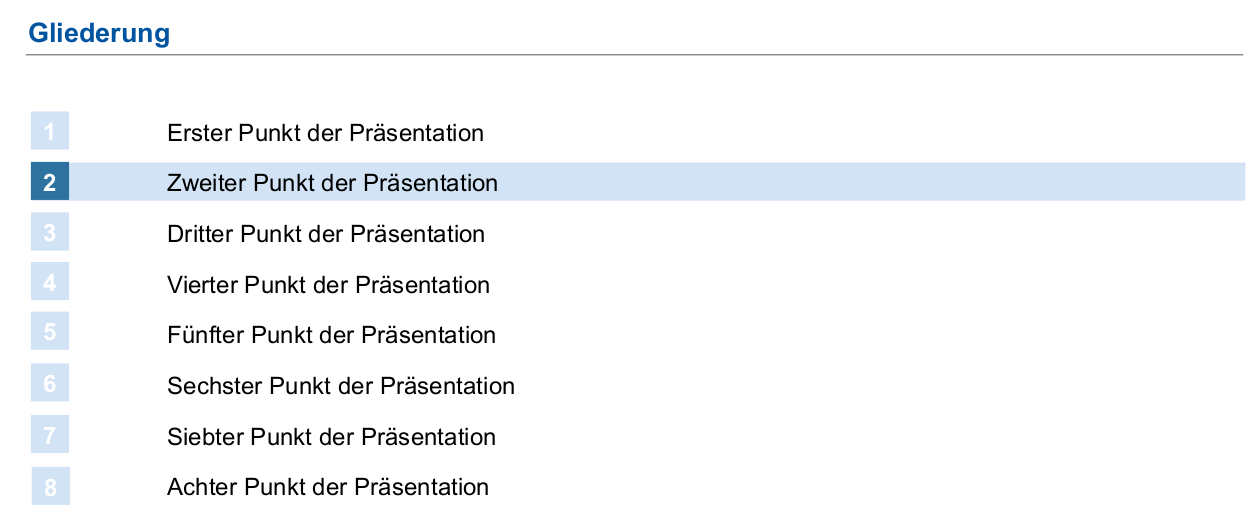The width and height of the screenshot is (1259, 516).
Task: Click the number 7 box
Action: click(x=50, y=436)
